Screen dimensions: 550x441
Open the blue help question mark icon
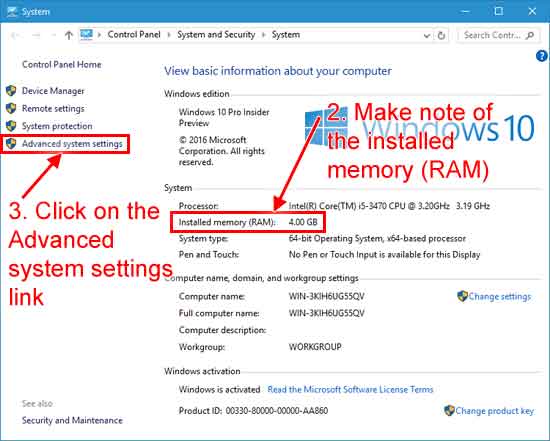click(542, 56)
